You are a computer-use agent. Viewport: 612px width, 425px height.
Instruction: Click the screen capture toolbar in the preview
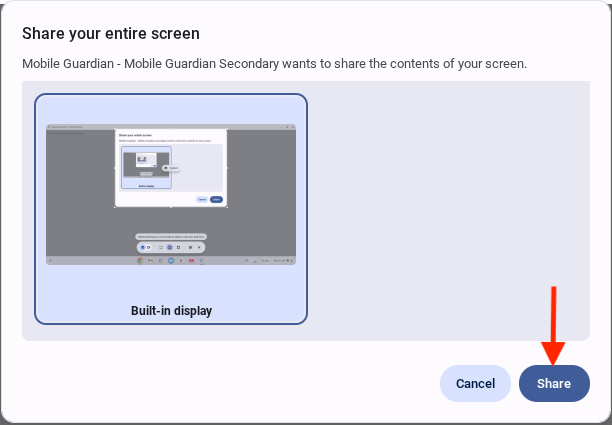click(x=171, y=246)
